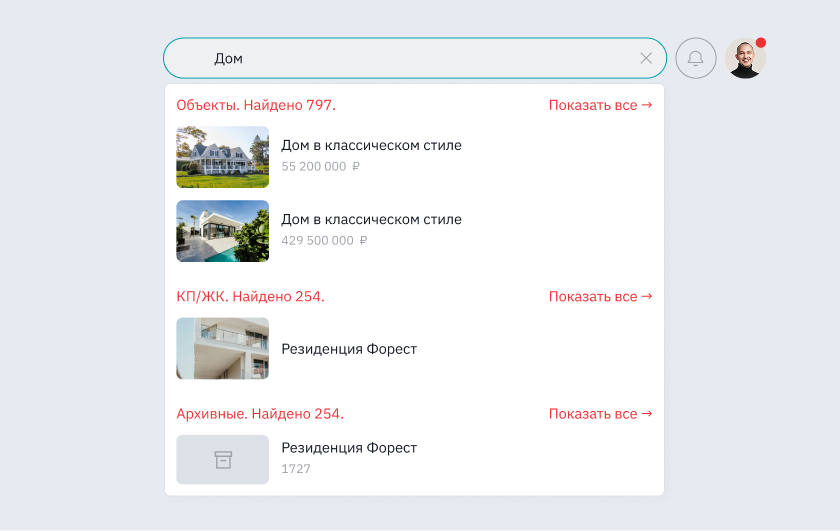Show all results for Объекты

pos(600,105)
